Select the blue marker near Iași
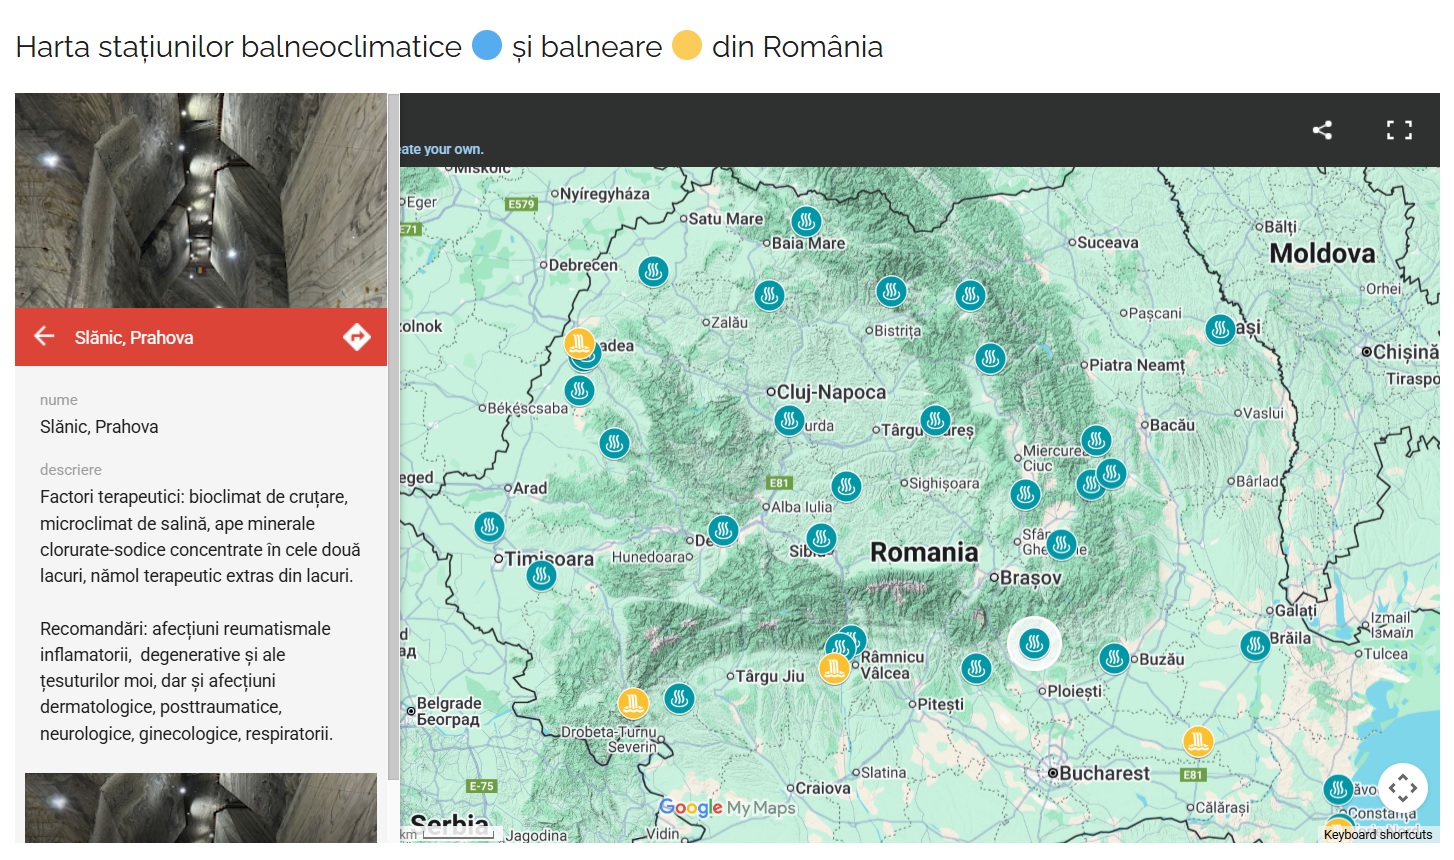This screenshot has height=860, width=1454. 1220,329
